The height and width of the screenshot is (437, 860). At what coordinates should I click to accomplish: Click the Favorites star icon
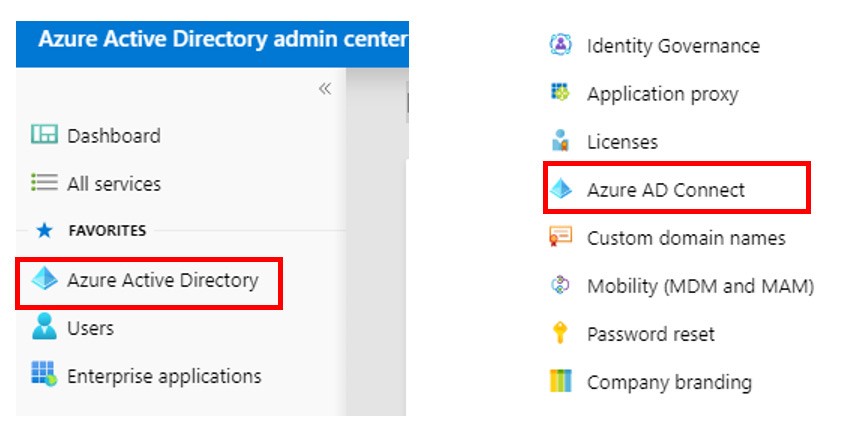tap(44, 230)
